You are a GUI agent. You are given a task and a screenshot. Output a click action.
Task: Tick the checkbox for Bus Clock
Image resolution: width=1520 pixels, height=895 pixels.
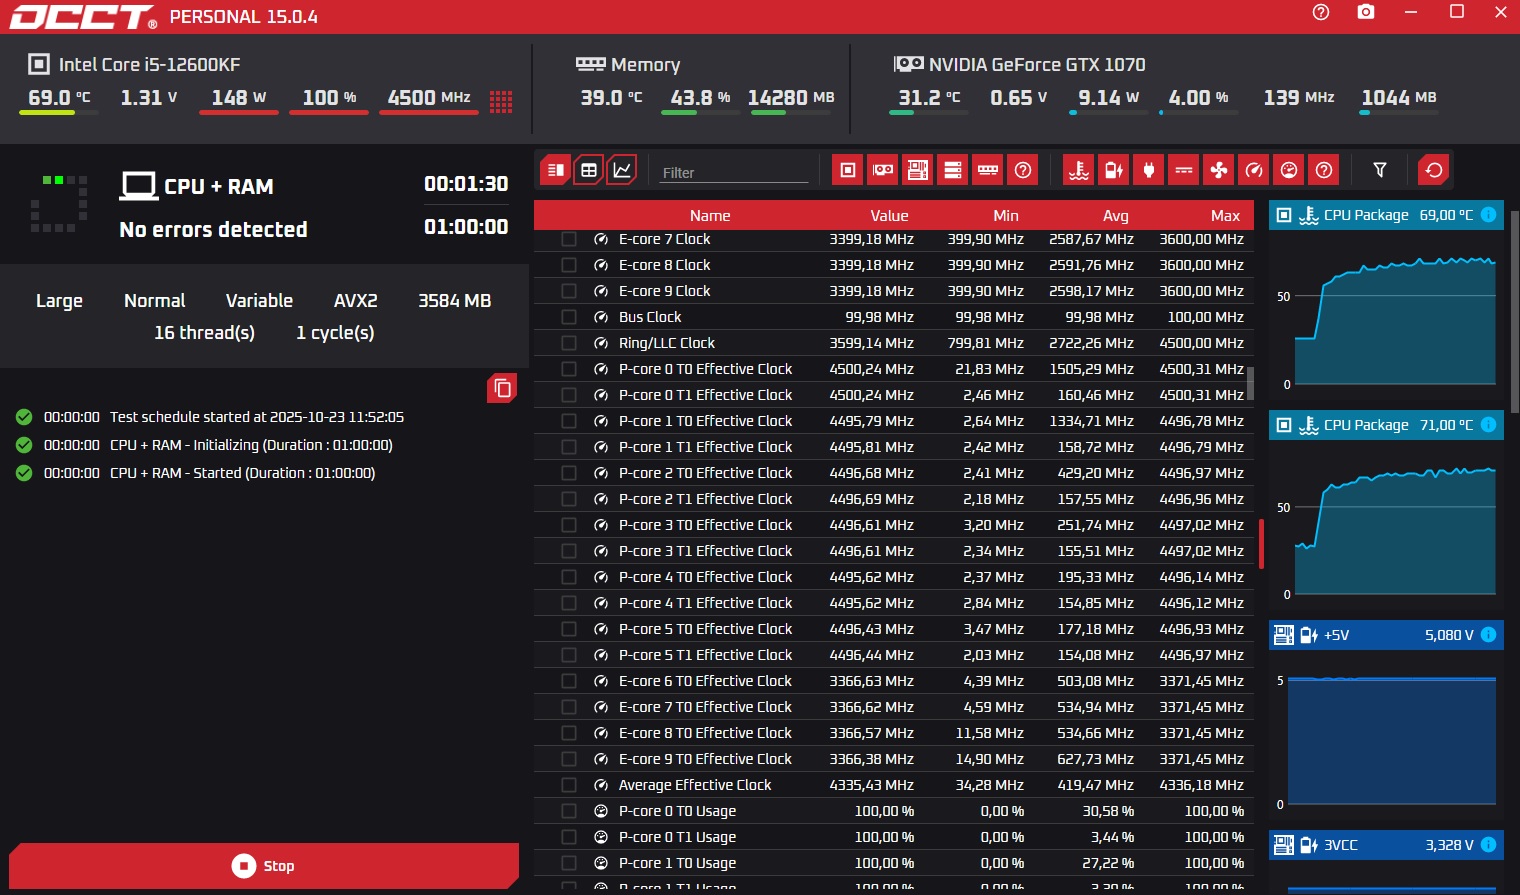click(569, 317)
